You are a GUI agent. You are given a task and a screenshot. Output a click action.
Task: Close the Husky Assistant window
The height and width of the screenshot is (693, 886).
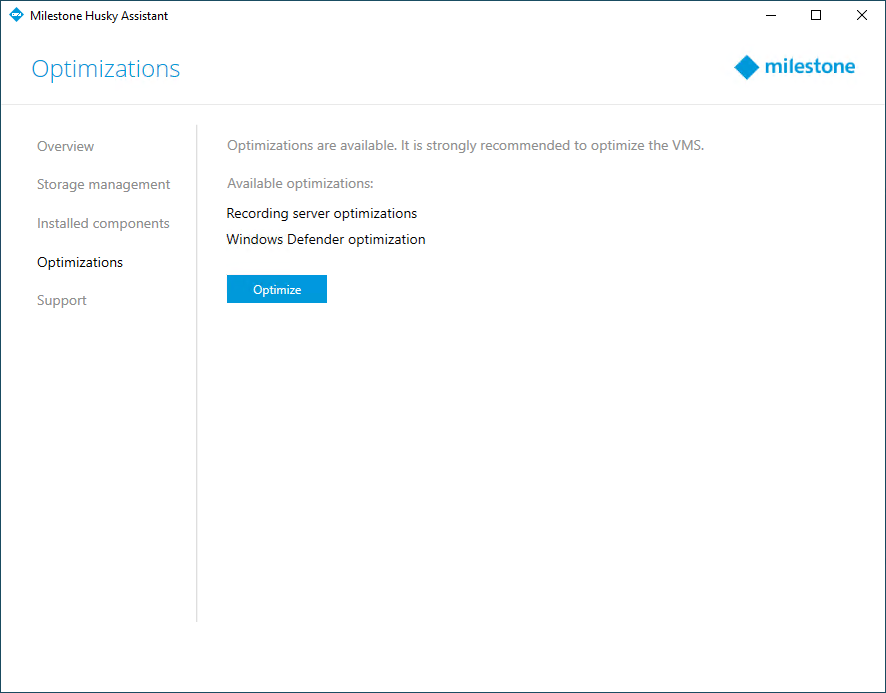[862, 15]
